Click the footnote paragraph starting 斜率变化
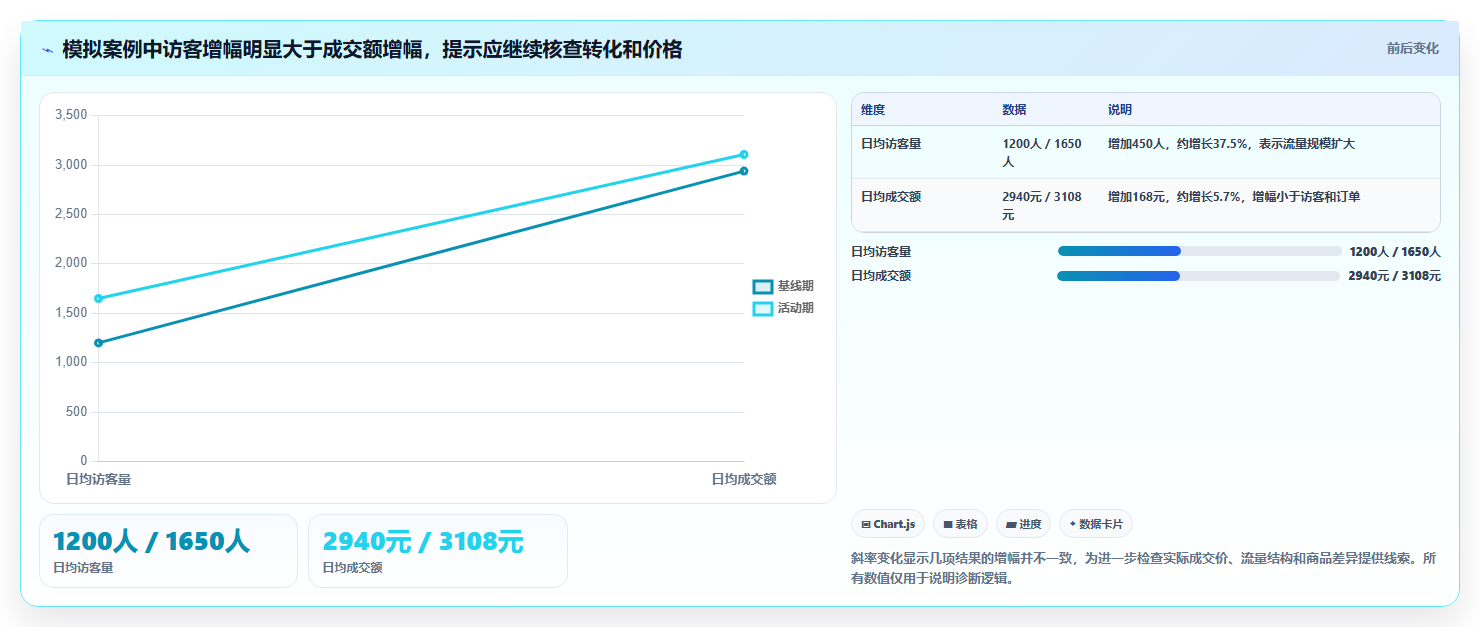Screen dimensions: 1480x627 [x=1144, y=568]
